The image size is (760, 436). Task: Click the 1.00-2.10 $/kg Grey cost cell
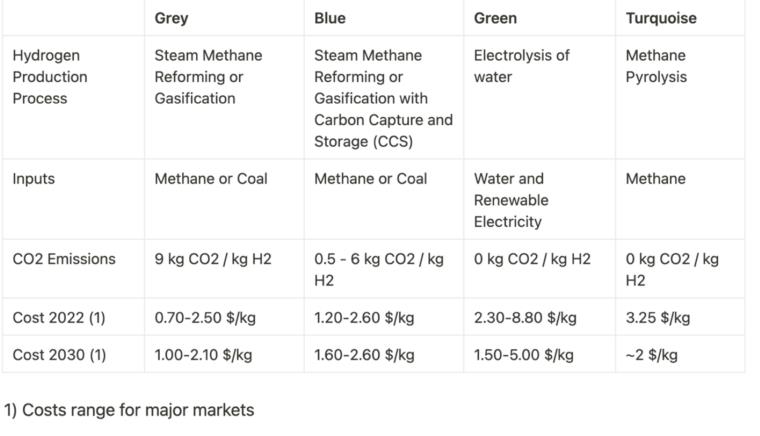click(x=203, y=355)
